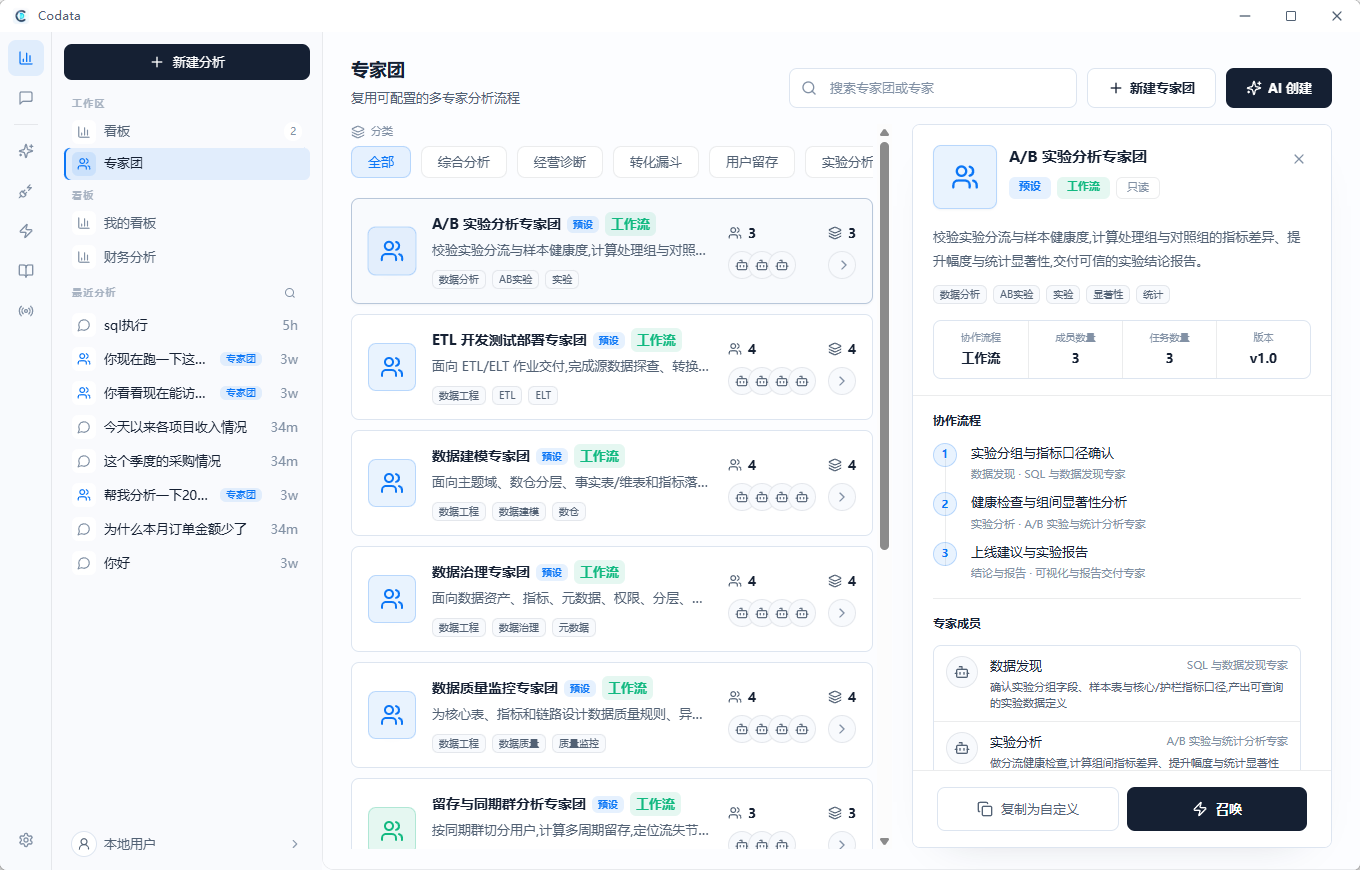Click the 显著性 tag in detail panel

[x=1108, y=294]
